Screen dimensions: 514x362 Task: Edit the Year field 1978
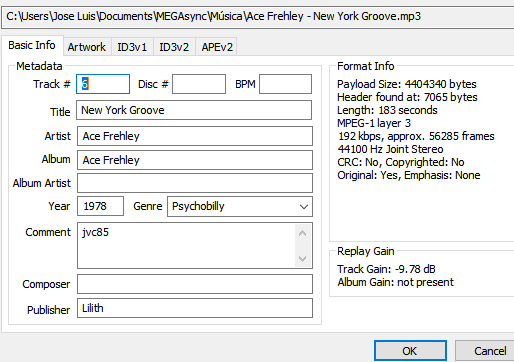coord(100,206)
